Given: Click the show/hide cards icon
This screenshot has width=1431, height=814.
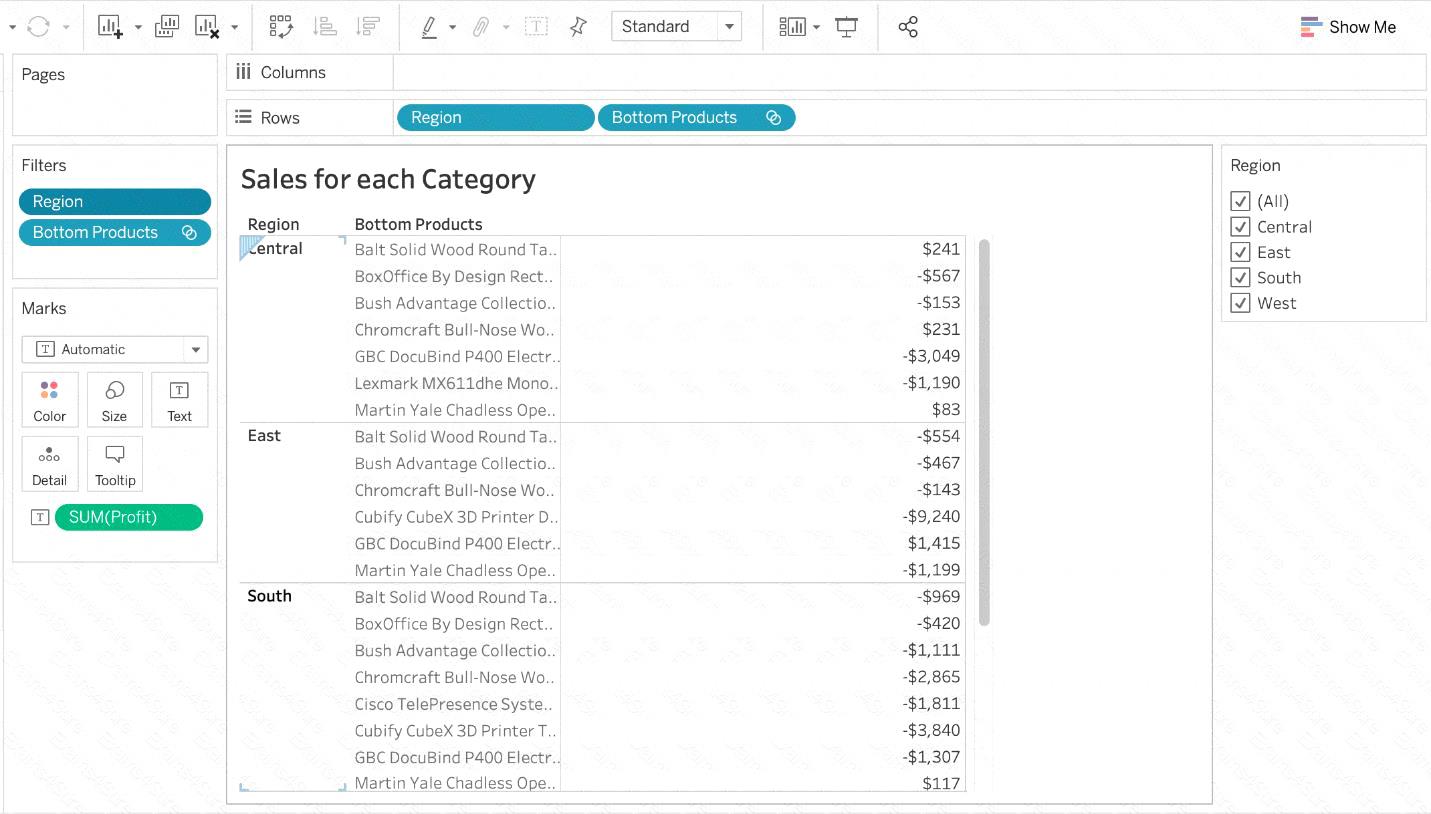Looking at the screenshot, I should 793,27.
